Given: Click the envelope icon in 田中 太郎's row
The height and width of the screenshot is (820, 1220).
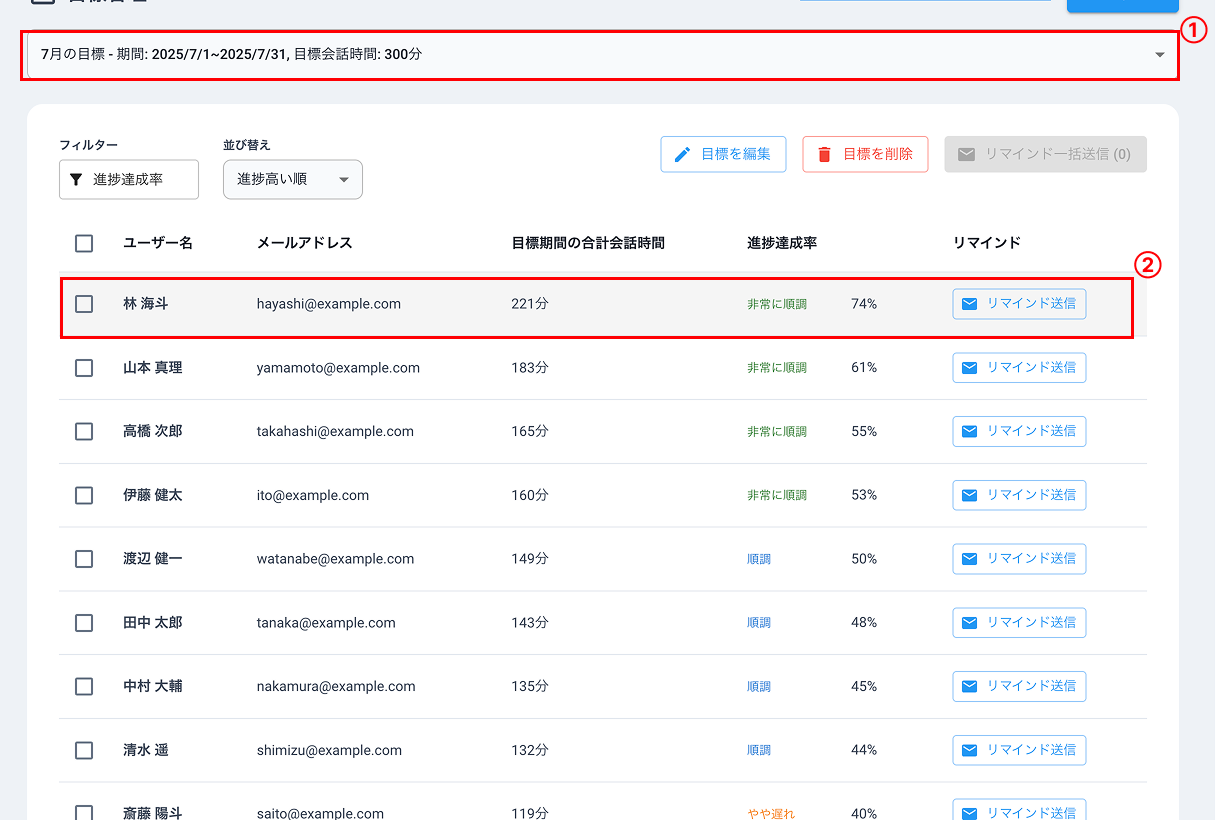Looking at the screenshot, I should point(969,623).
